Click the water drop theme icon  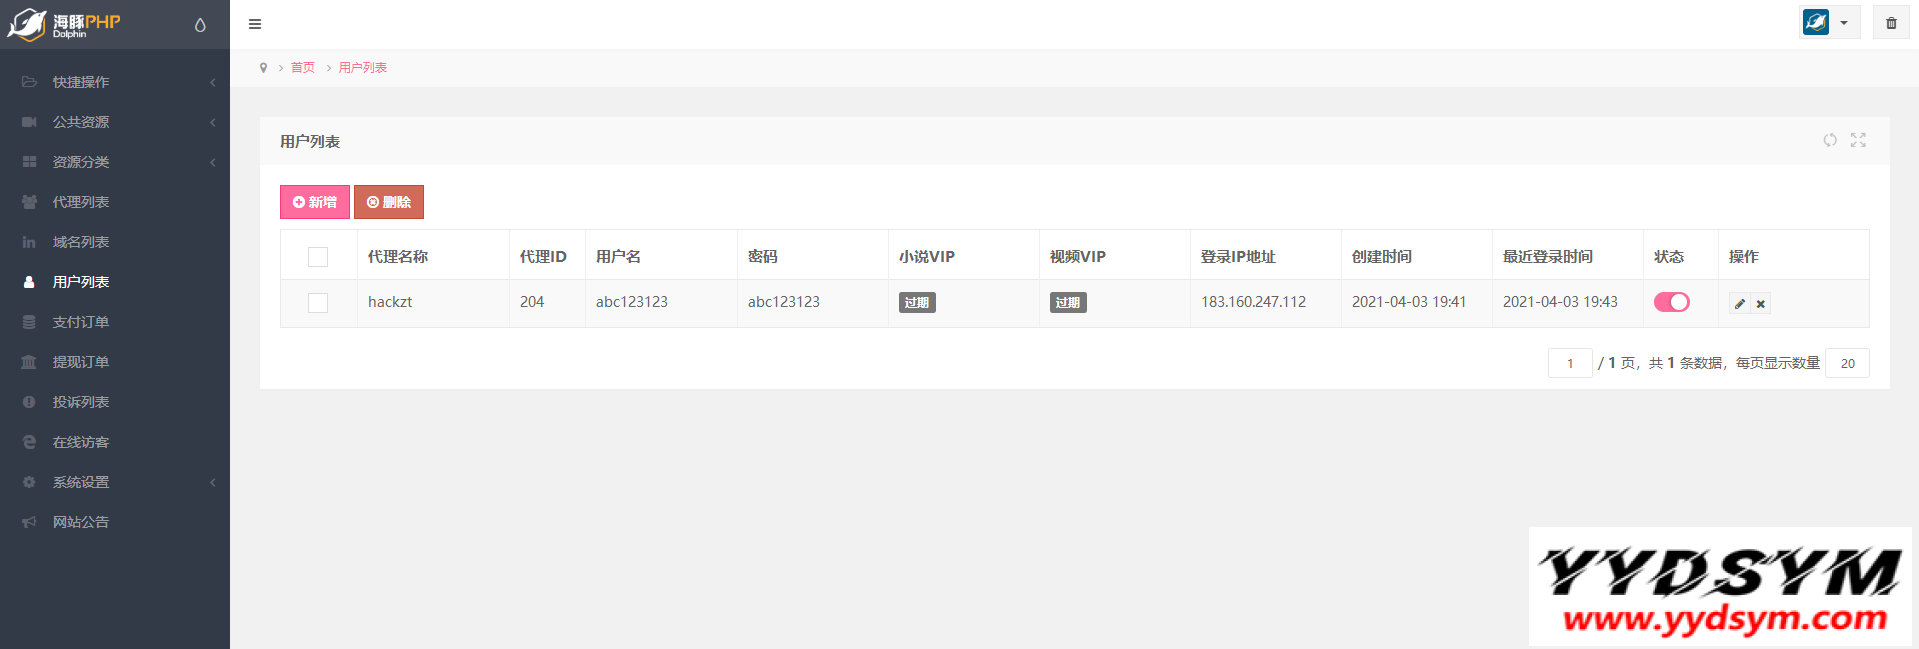point(200,25)
